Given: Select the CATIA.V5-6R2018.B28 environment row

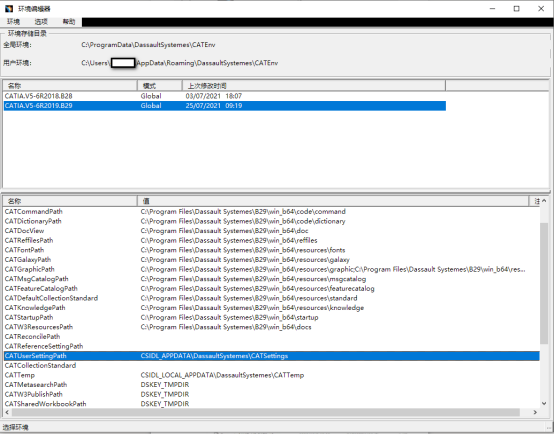Looking at the screenshot, I should 225,96.
